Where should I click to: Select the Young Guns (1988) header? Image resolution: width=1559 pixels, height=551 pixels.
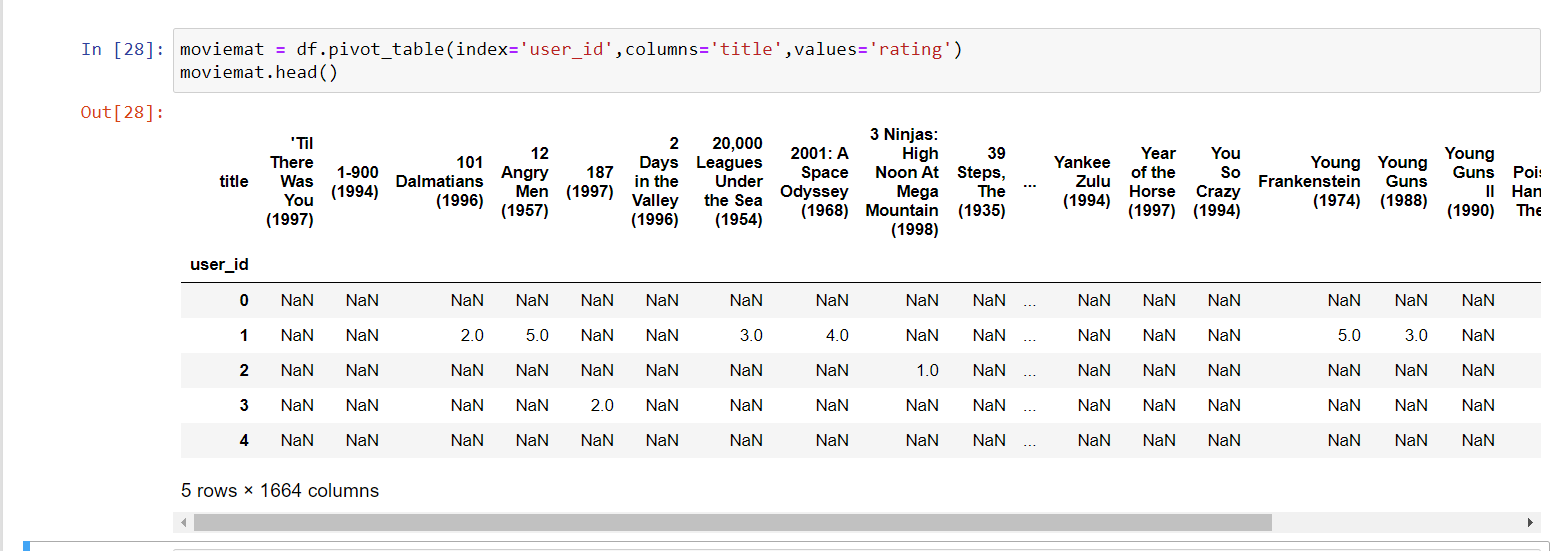(x=1403, y=182)
